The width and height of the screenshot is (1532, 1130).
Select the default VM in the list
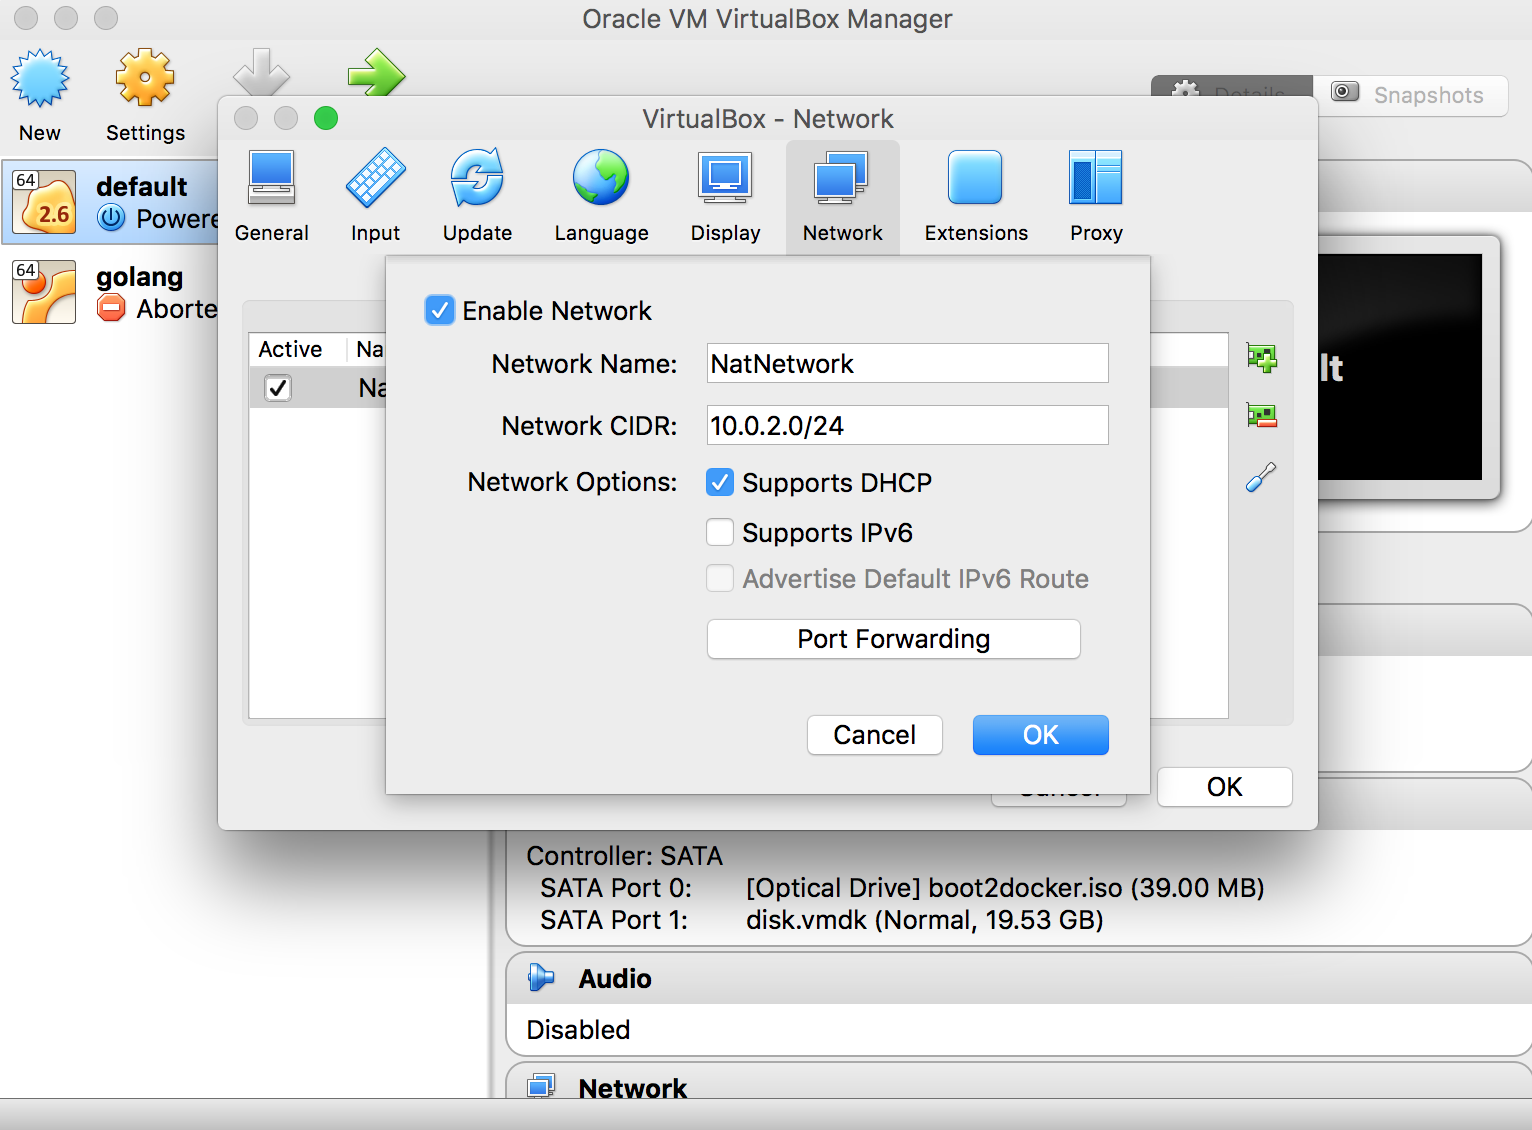[110, 201]
